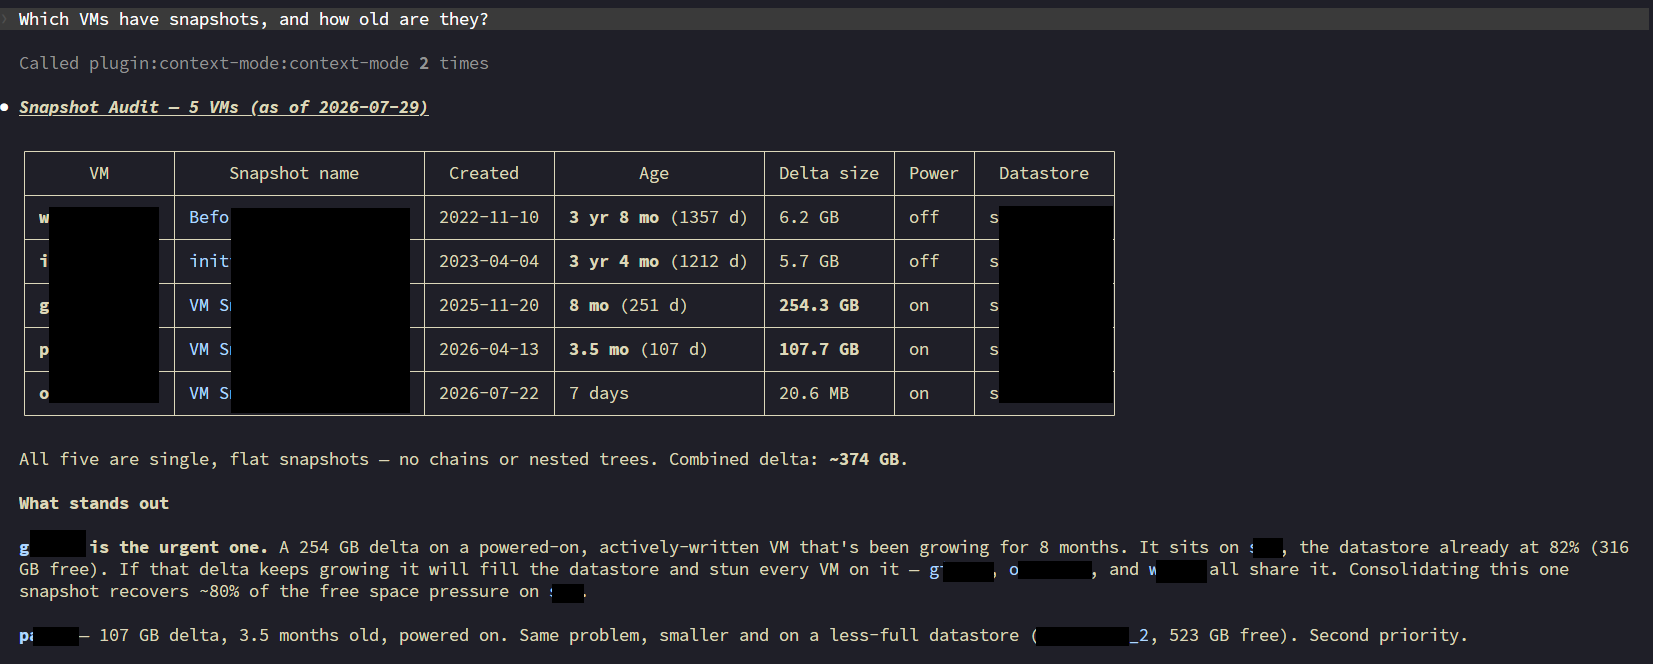This screenshot has width=1653, height=664.
Task: Click the 'Snapshot Audit — 5 VMs' heading
Action: click(223, 107)
